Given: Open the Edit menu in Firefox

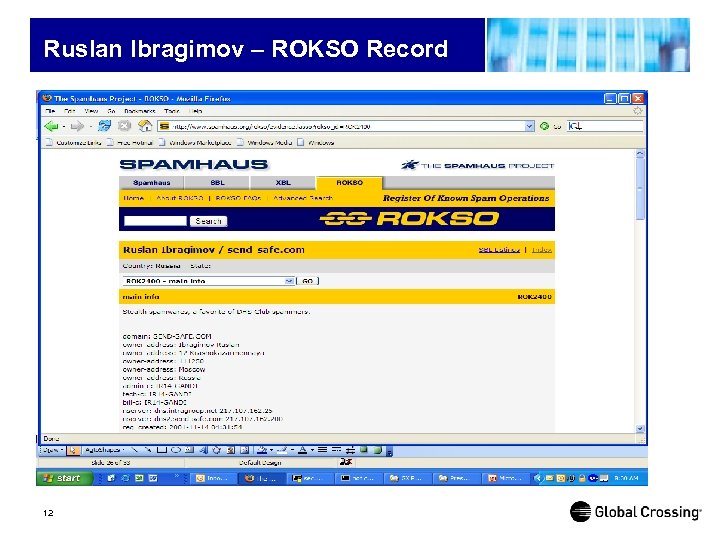Looking at the screenshot, I should pyautogui.click(x=69, y=111).
